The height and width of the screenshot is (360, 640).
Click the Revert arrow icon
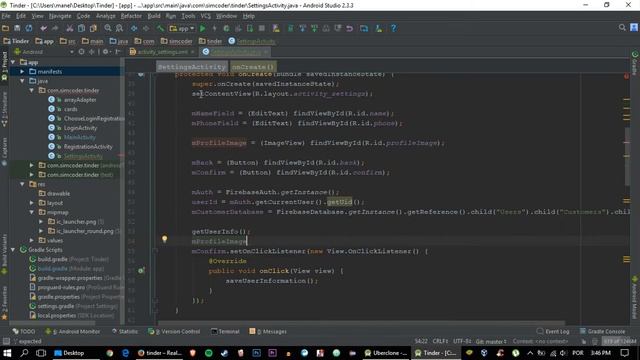(349, 29)
